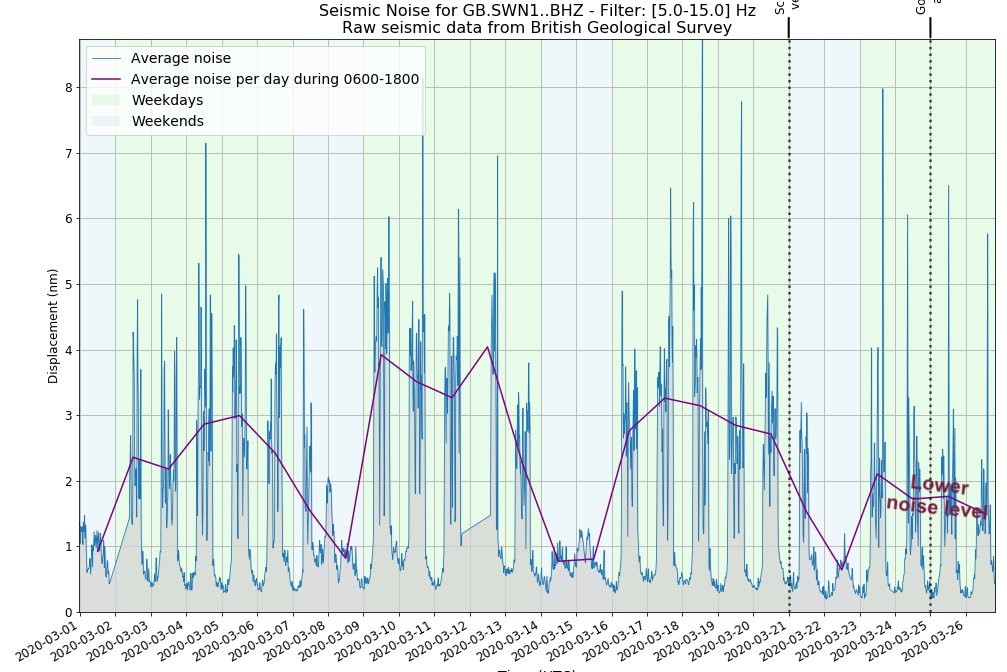Click the x-axis date label '2020-03-14'
This screenshot has width=1007, height=672.
point(509,641)
